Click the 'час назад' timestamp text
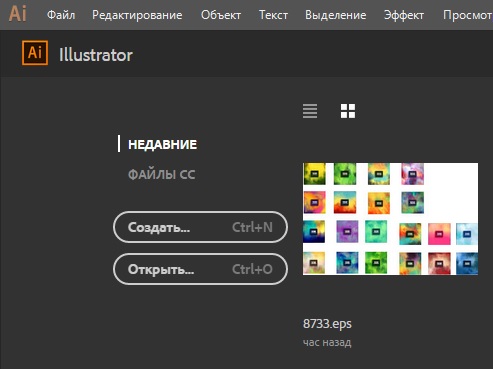The height and width of the screenshot is (369, 493). pyautogui.click(x=327, y=342)
